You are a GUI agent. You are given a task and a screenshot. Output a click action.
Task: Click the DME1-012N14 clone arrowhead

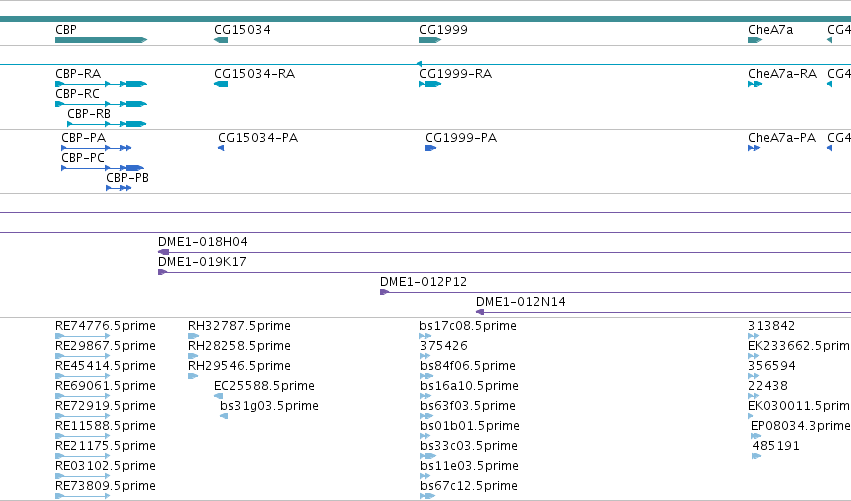[x=480, y=312]
